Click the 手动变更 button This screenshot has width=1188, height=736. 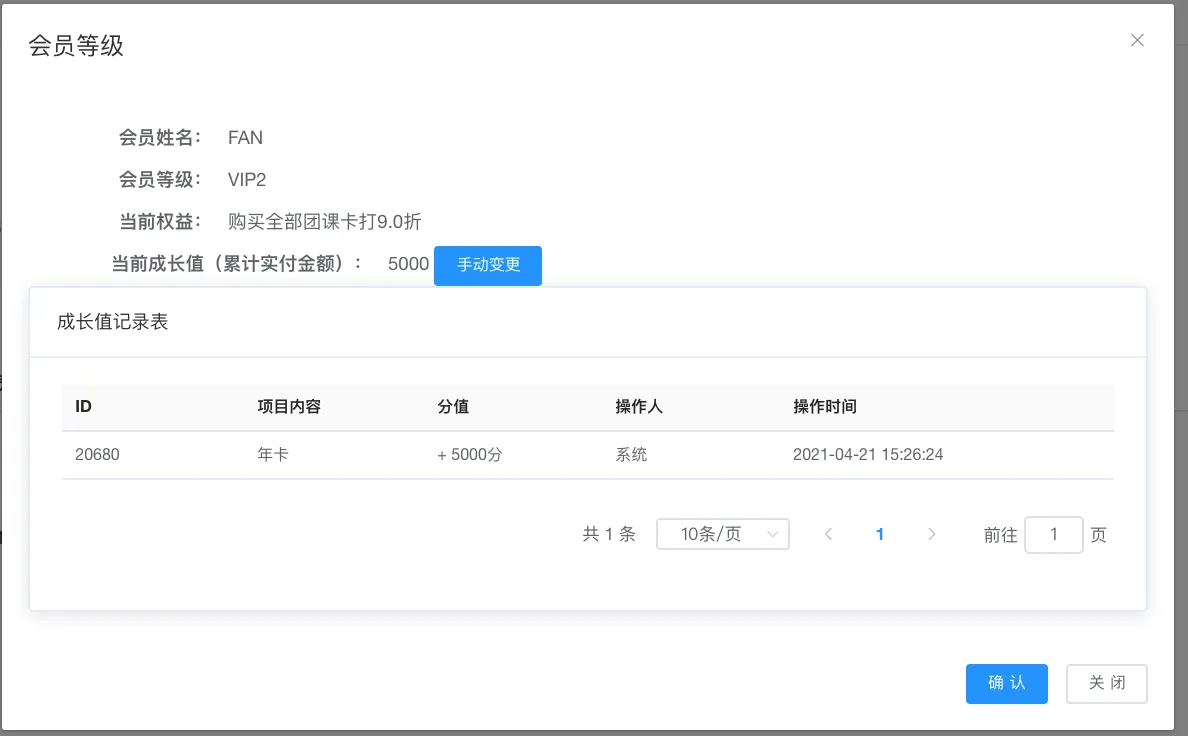(488, 266)
